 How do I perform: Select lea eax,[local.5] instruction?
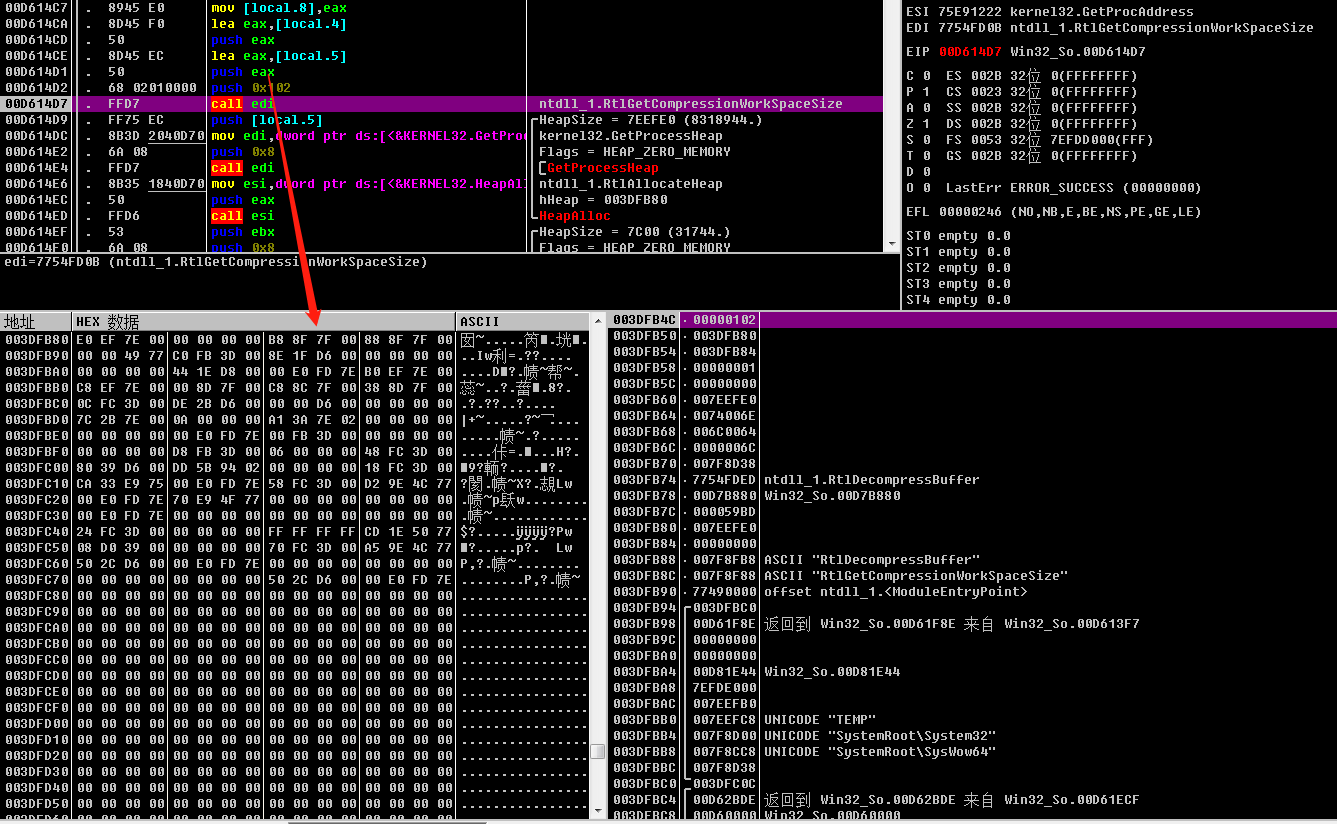coord(279,56)
